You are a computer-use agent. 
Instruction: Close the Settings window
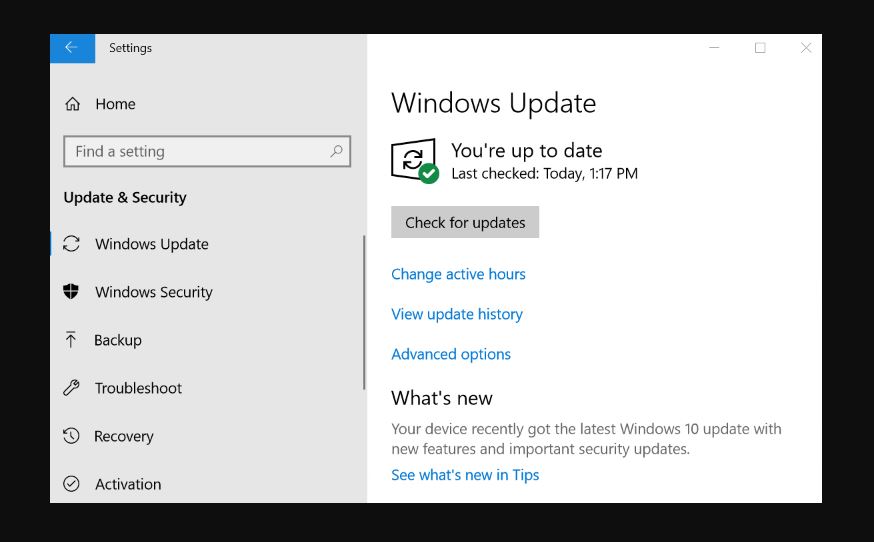coord(805,48)
